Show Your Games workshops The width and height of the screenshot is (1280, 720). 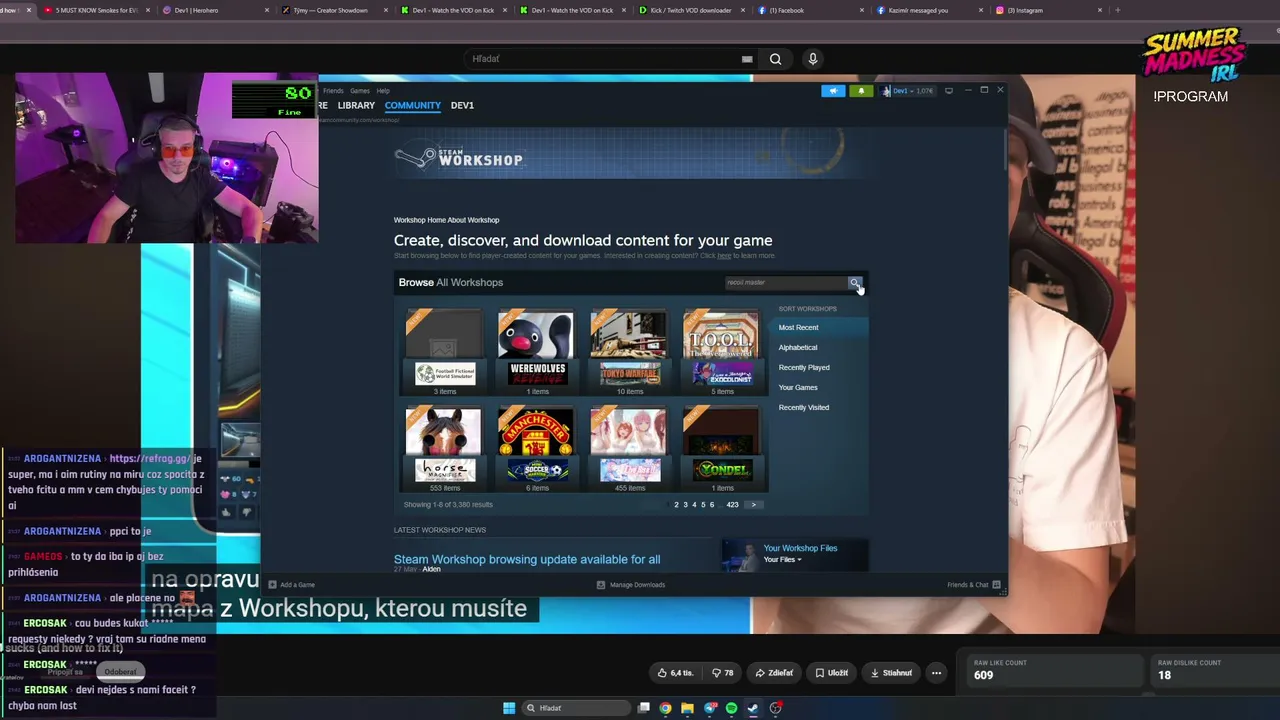click(798, 387)
